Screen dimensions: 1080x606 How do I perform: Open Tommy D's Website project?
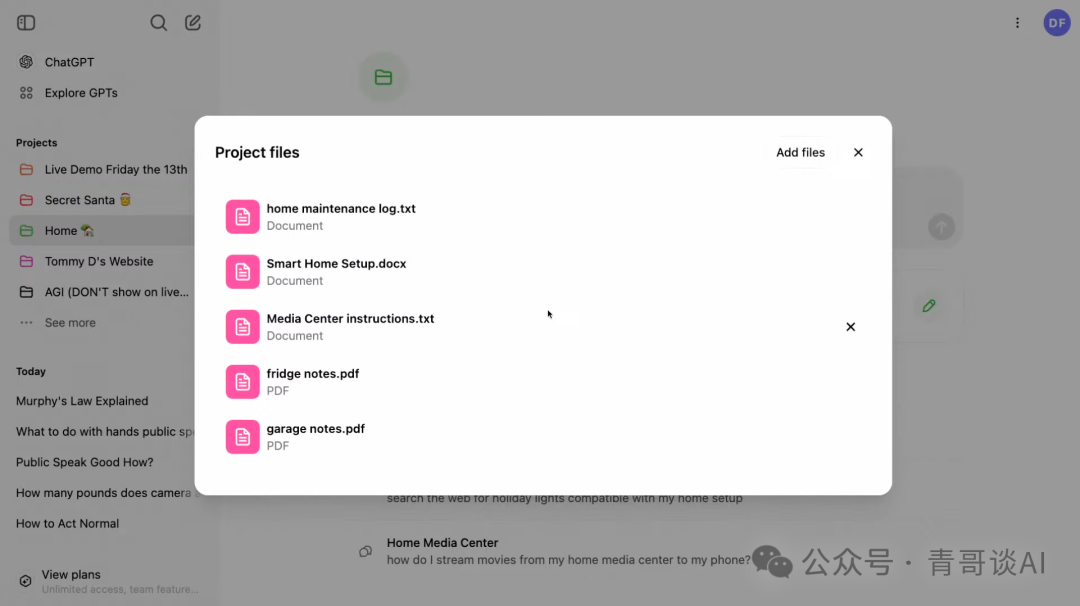(x=98, y=262)
